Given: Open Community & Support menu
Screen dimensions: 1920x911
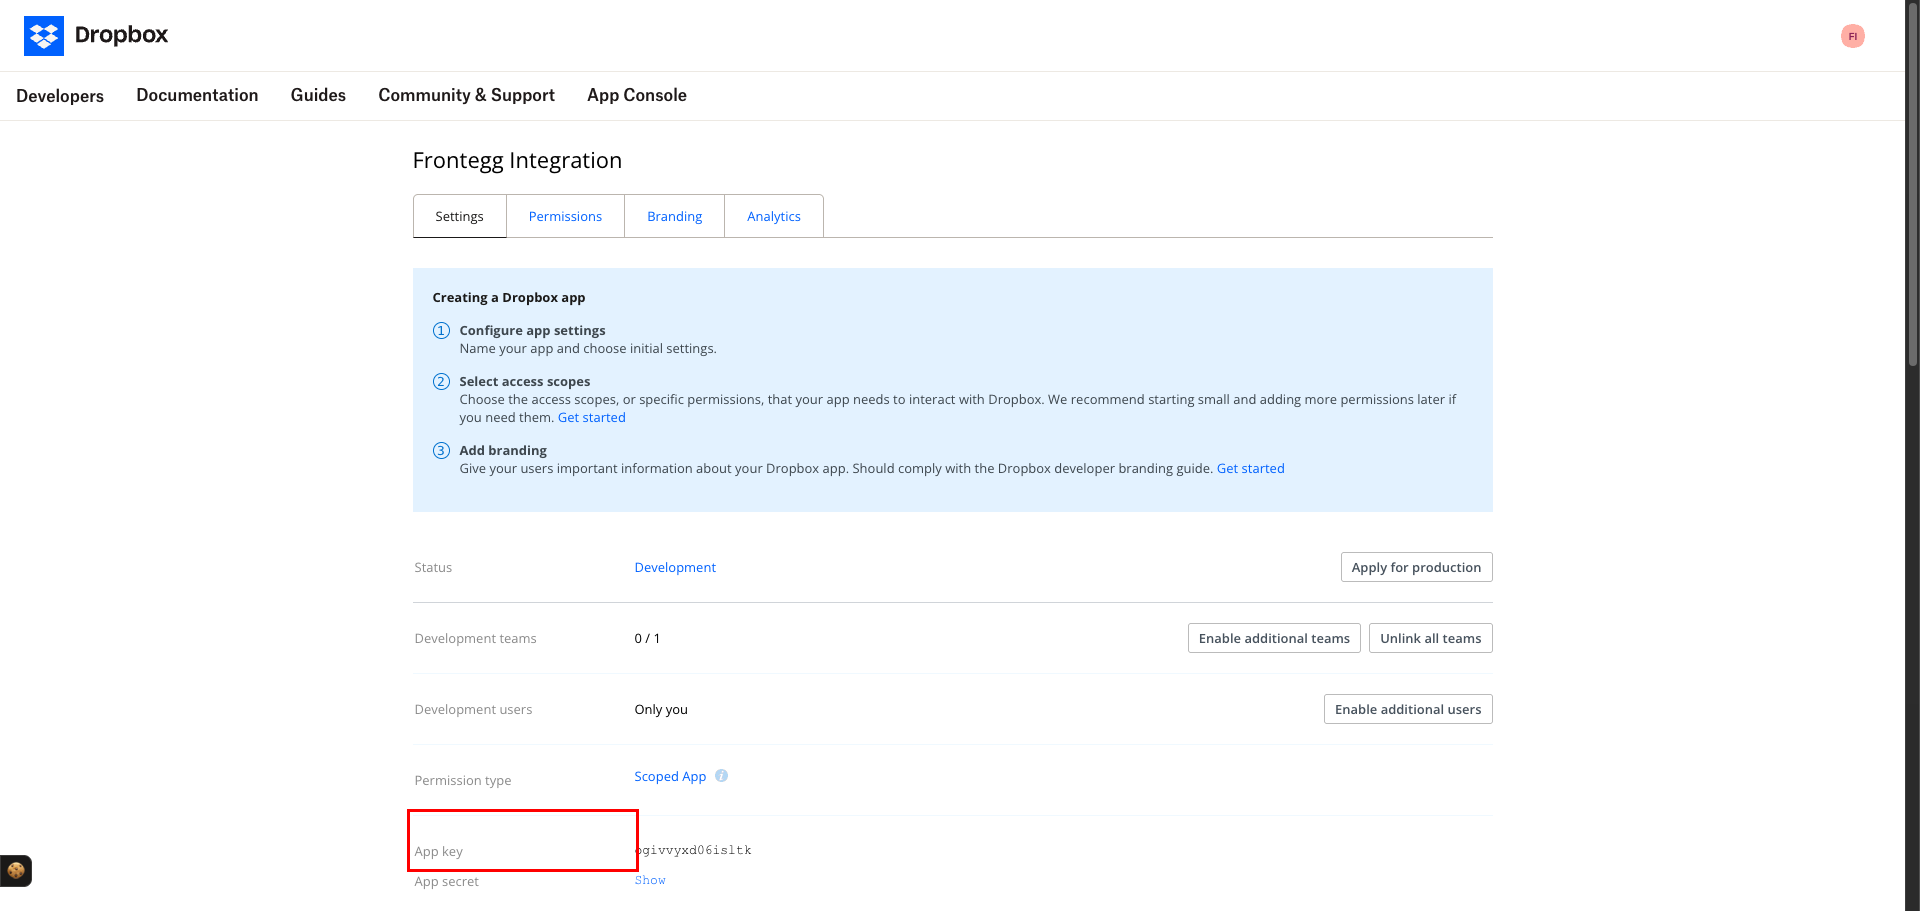Looking at the screenshot, I should [x=466, y=95].
